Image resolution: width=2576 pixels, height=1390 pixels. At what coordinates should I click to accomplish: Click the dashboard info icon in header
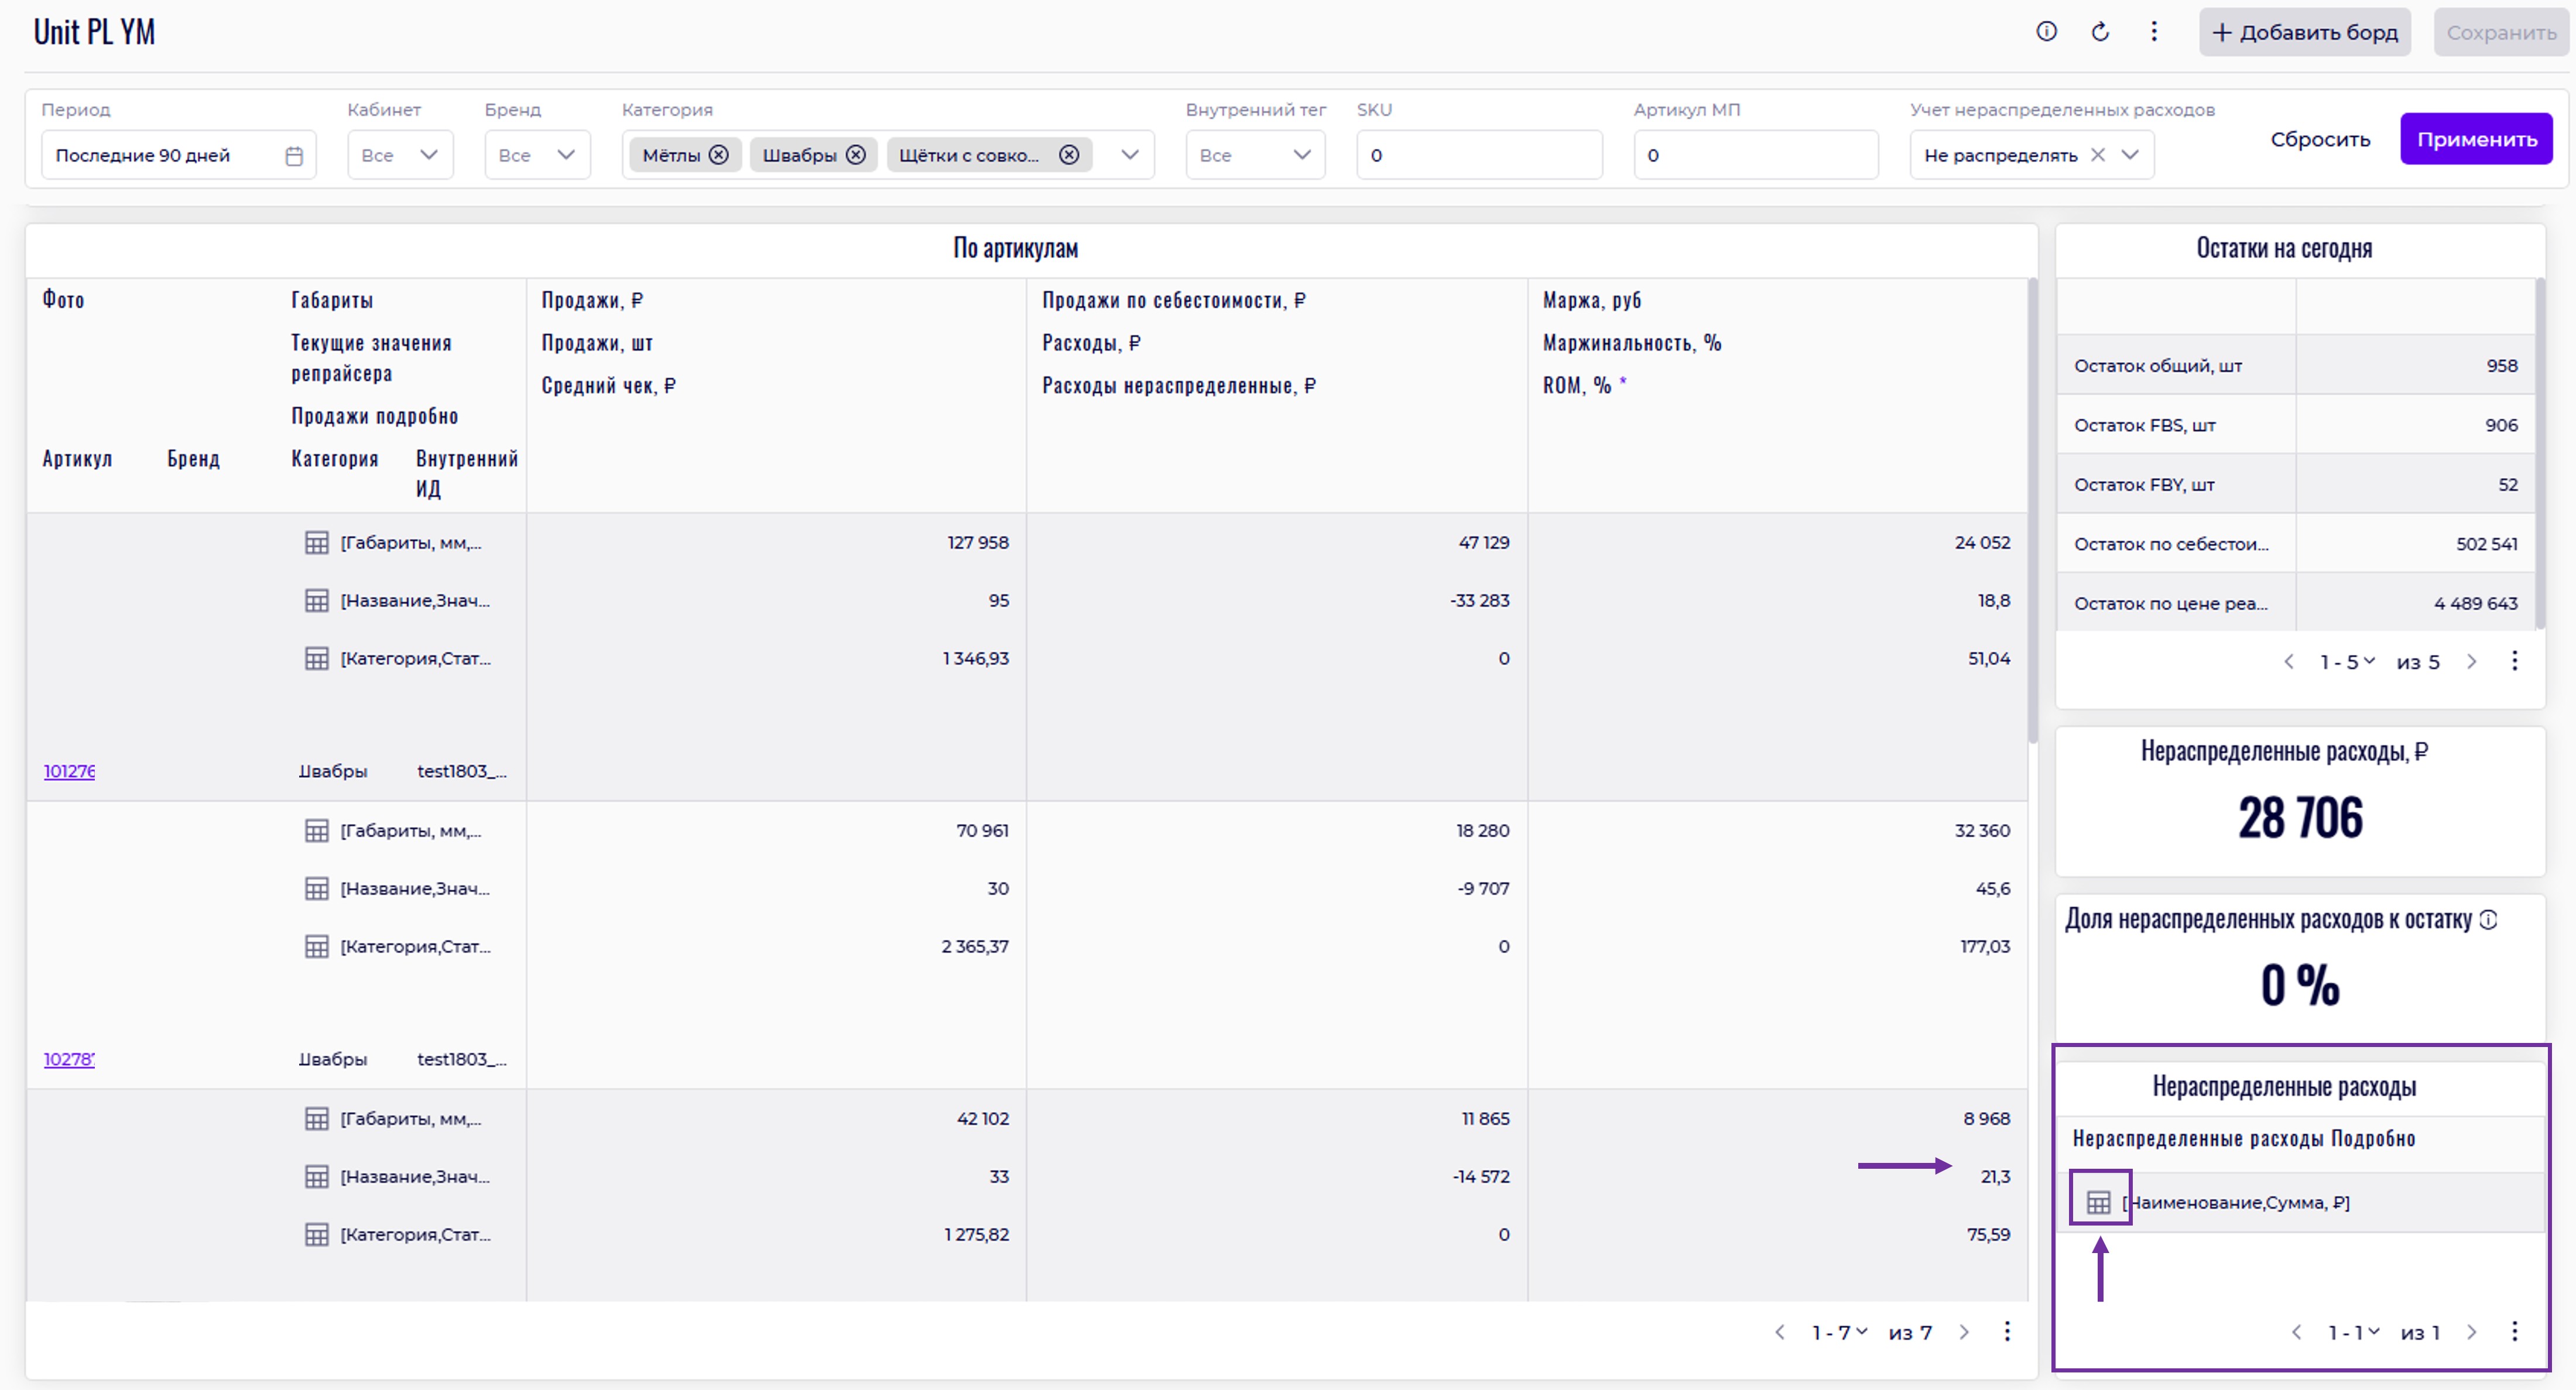2046,32
